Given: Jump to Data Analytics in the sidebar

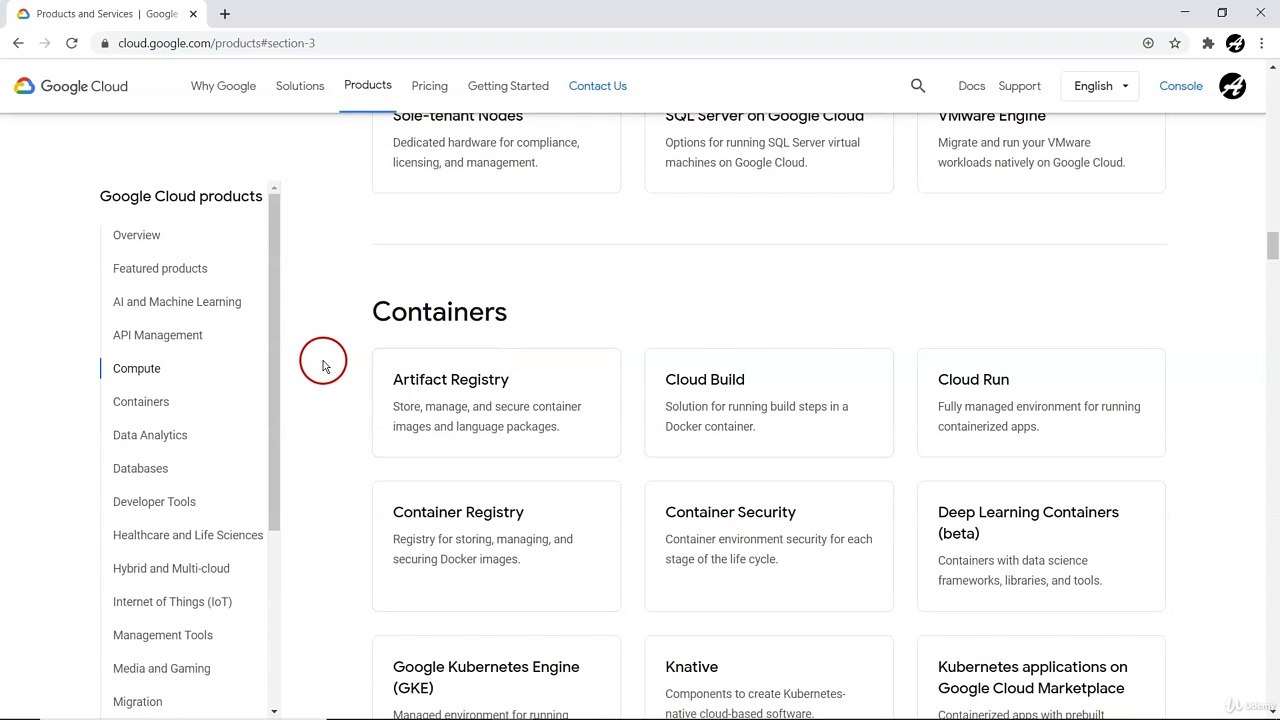Looking at the screenshot, I should 150,435.
